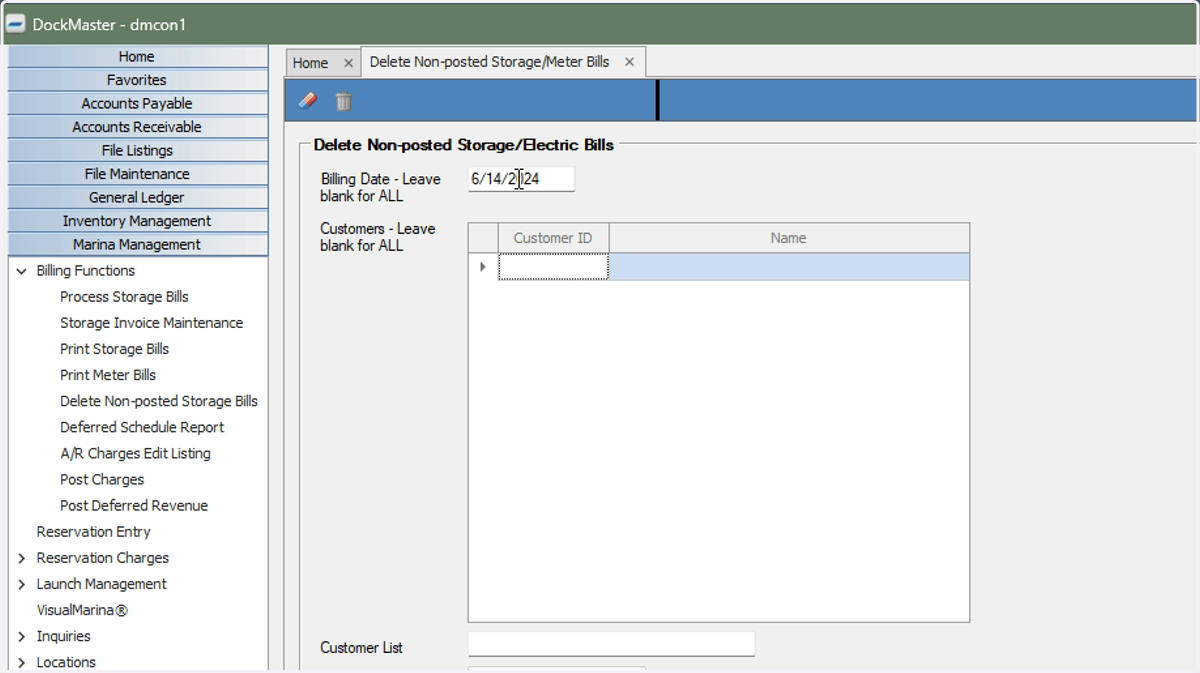Open the File Maintenance section

click(x=137, y=174)
